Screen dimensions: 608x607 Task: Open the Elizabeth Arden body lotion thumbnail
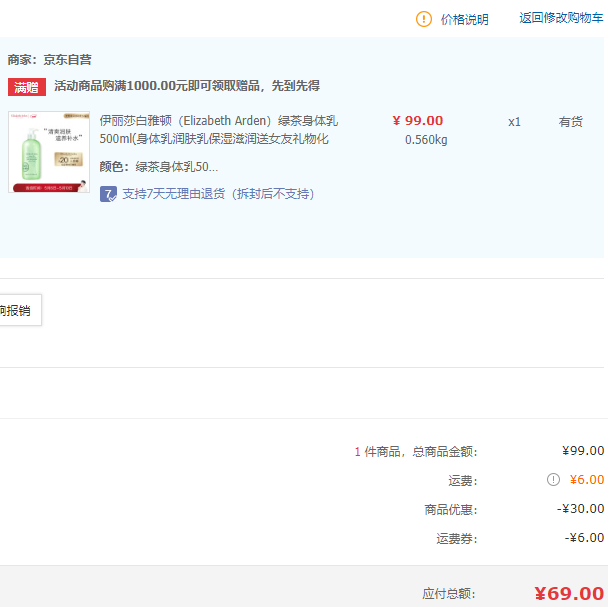[x=49, y=152]
